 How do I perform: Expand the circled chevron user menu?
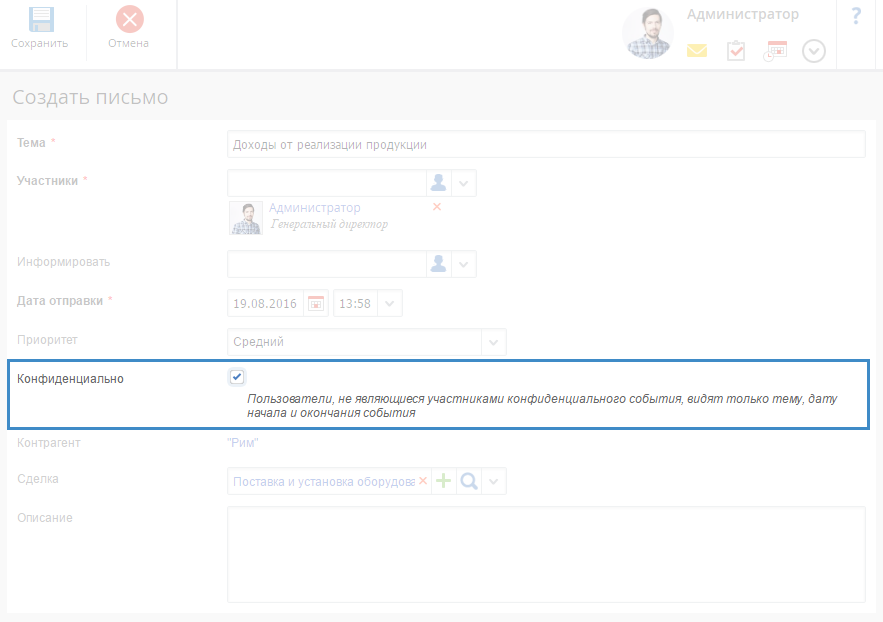coord(814,51)
